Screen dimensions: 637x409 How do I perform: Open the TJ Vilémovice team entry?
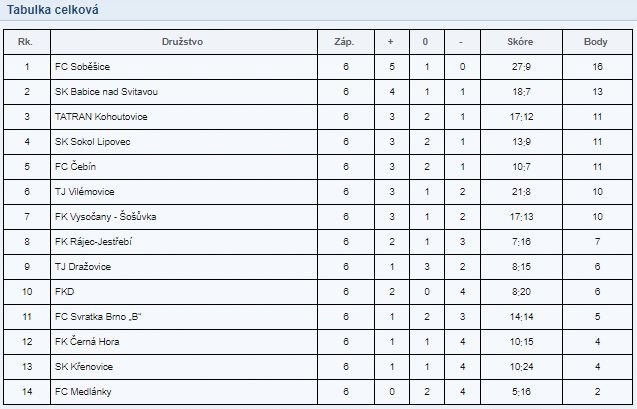[x=84, y=192]
